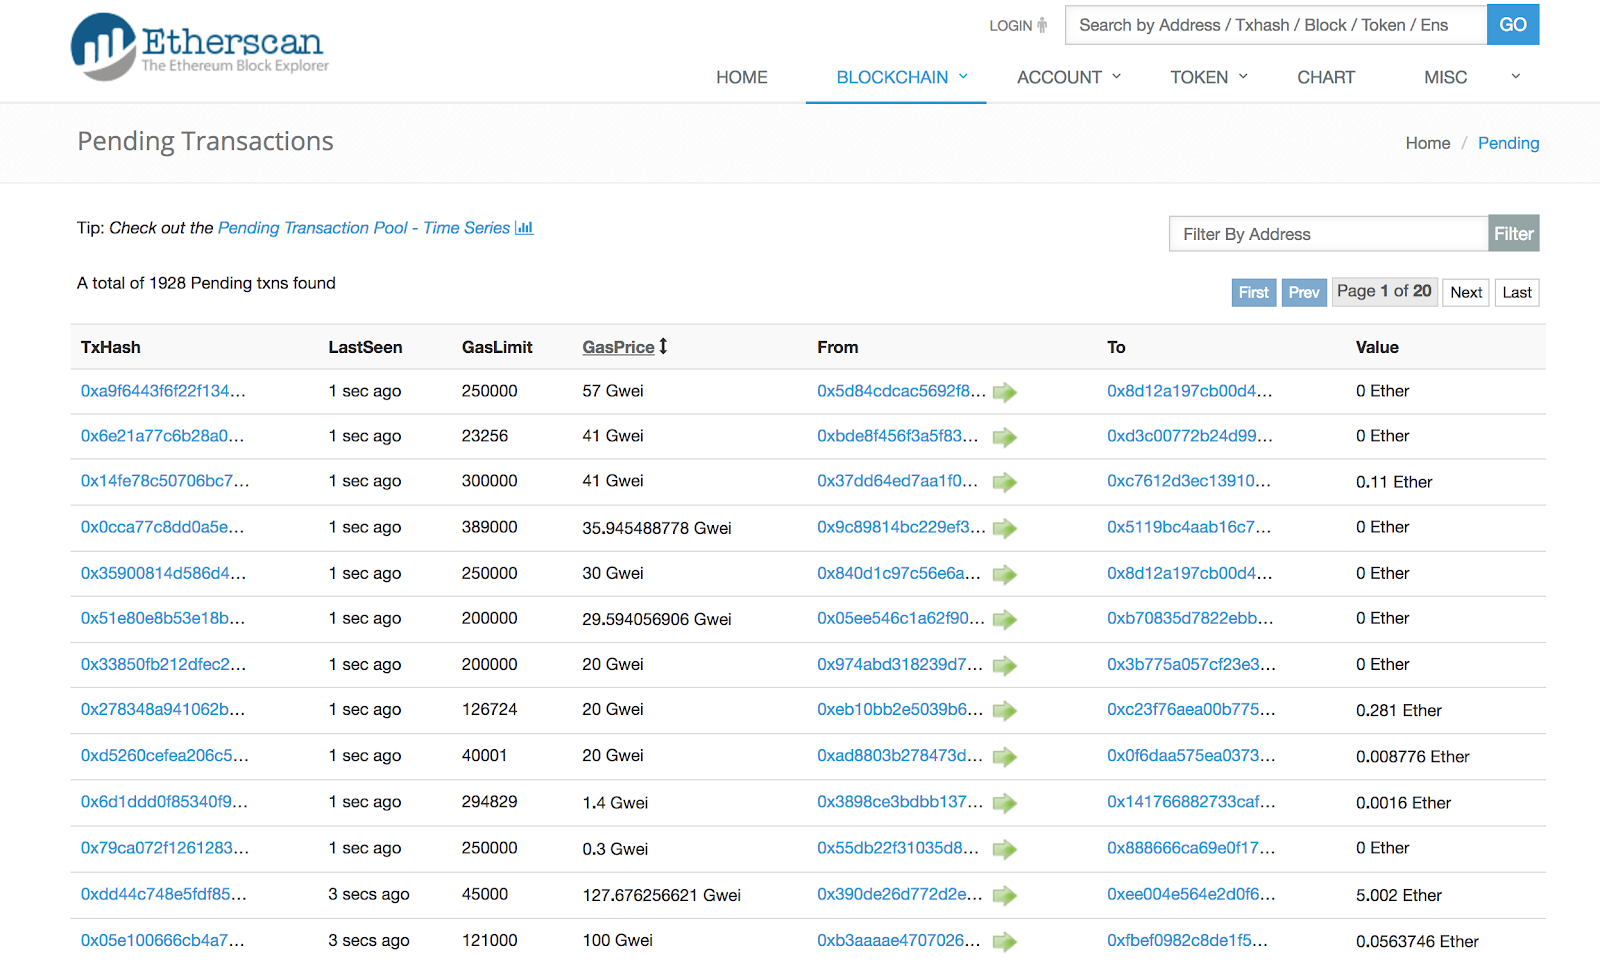The width and height of the screenshot is (1600, 964).
Task: Click the Etherscan logo
Action: point(199,46)
